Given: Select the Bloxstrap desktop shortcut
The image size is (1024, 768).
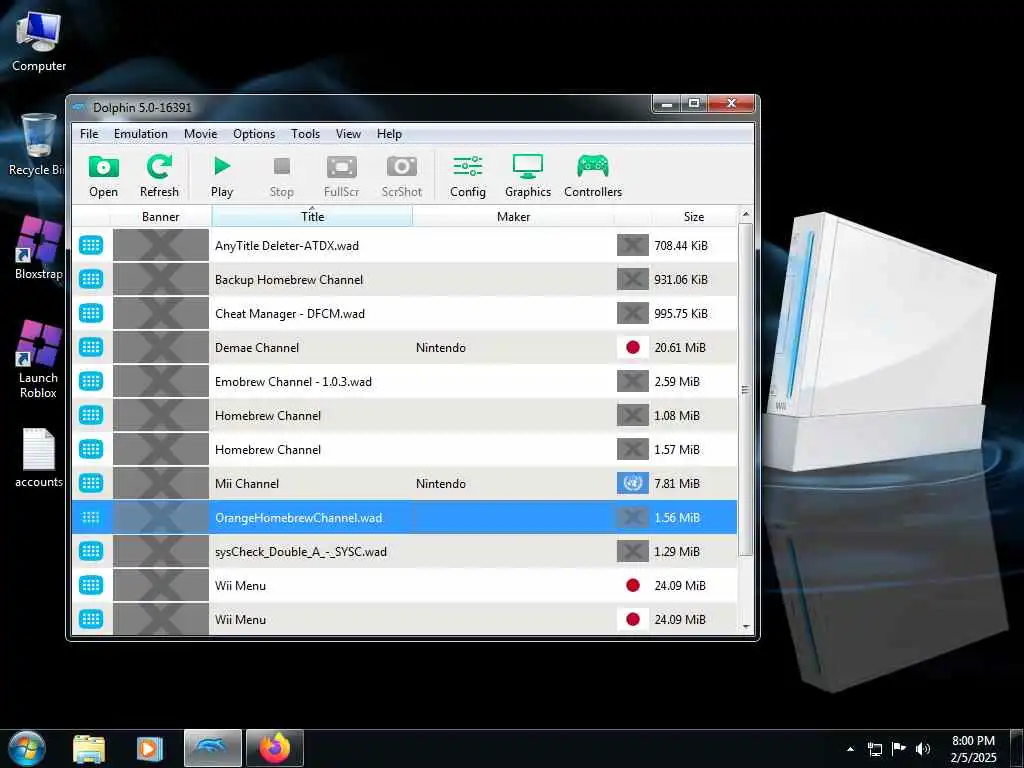Looking at the screenshot, I should click(x=38, y=248).
